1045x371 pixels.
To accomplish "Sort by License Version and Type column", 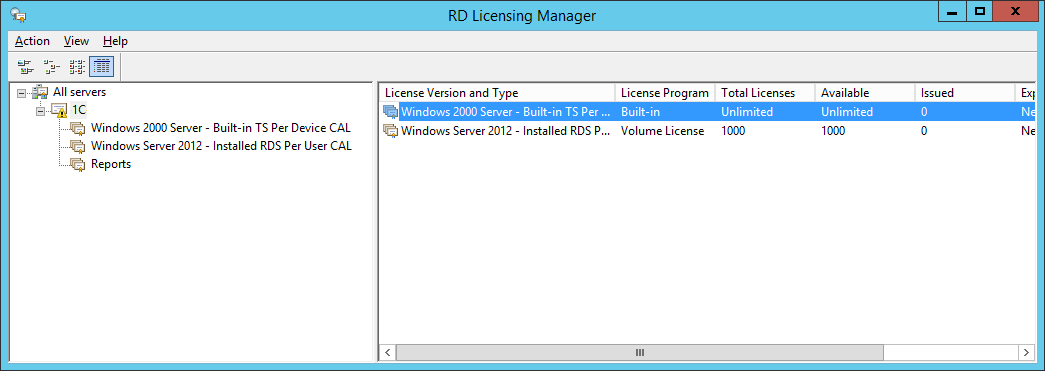I will (x=497, y=93).
